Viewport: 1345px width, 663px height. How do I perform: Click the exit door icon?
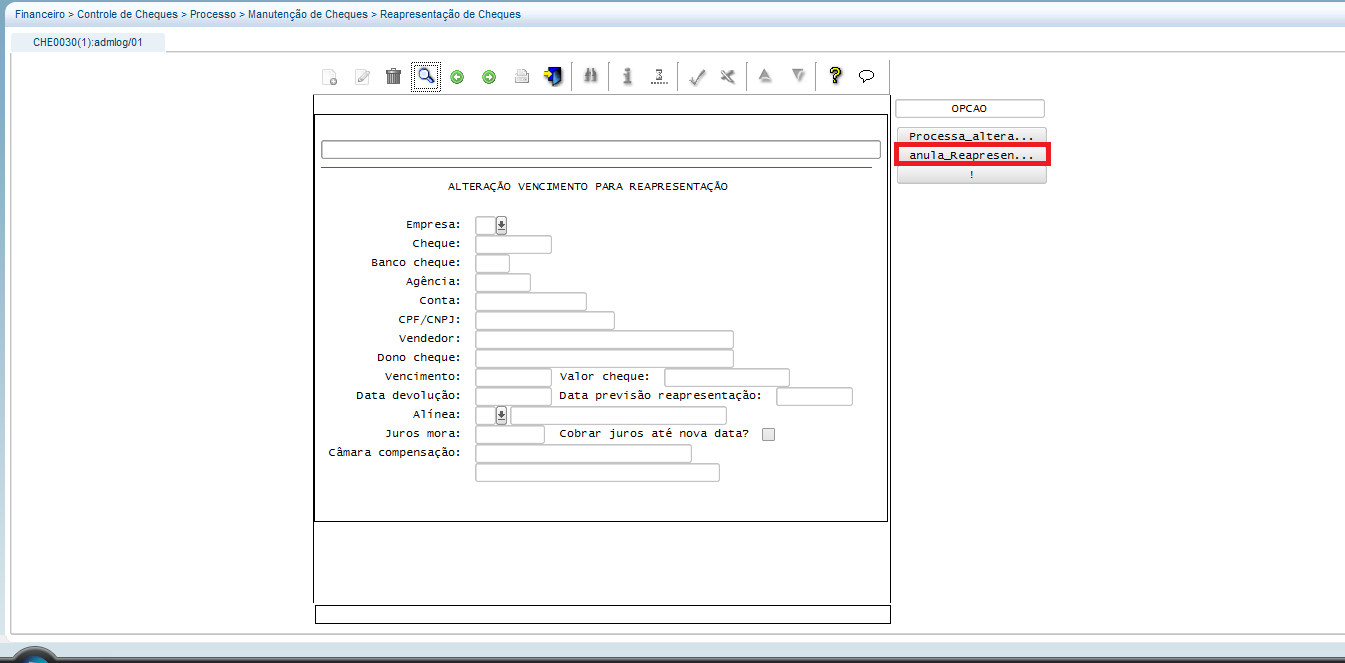tap(553, 76)
